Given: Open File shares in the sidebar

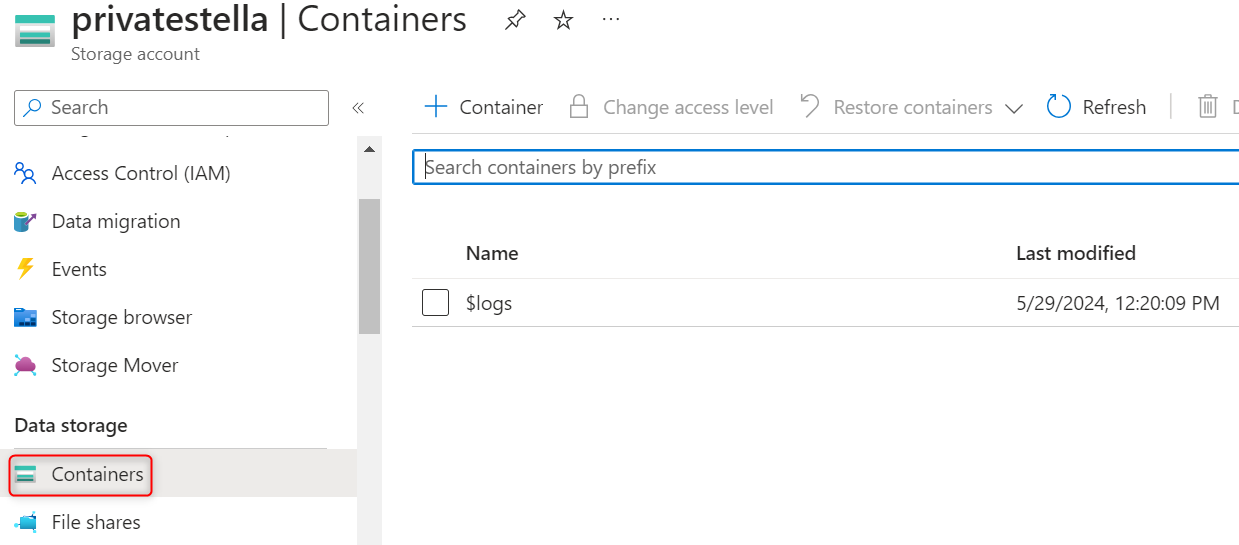Looking at the screenshot, I should pyautogui.click(x=96, y=522).
